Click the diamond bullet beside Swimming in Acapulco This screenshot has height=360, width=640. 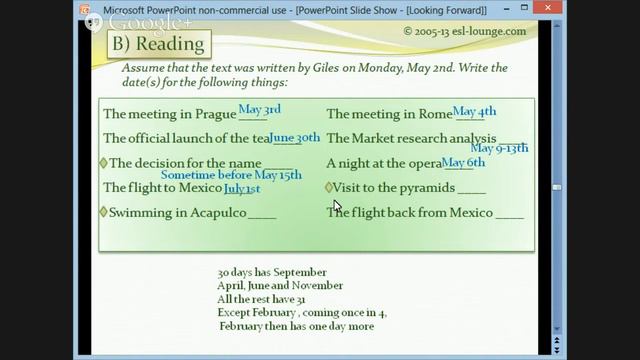pos(103,212)
